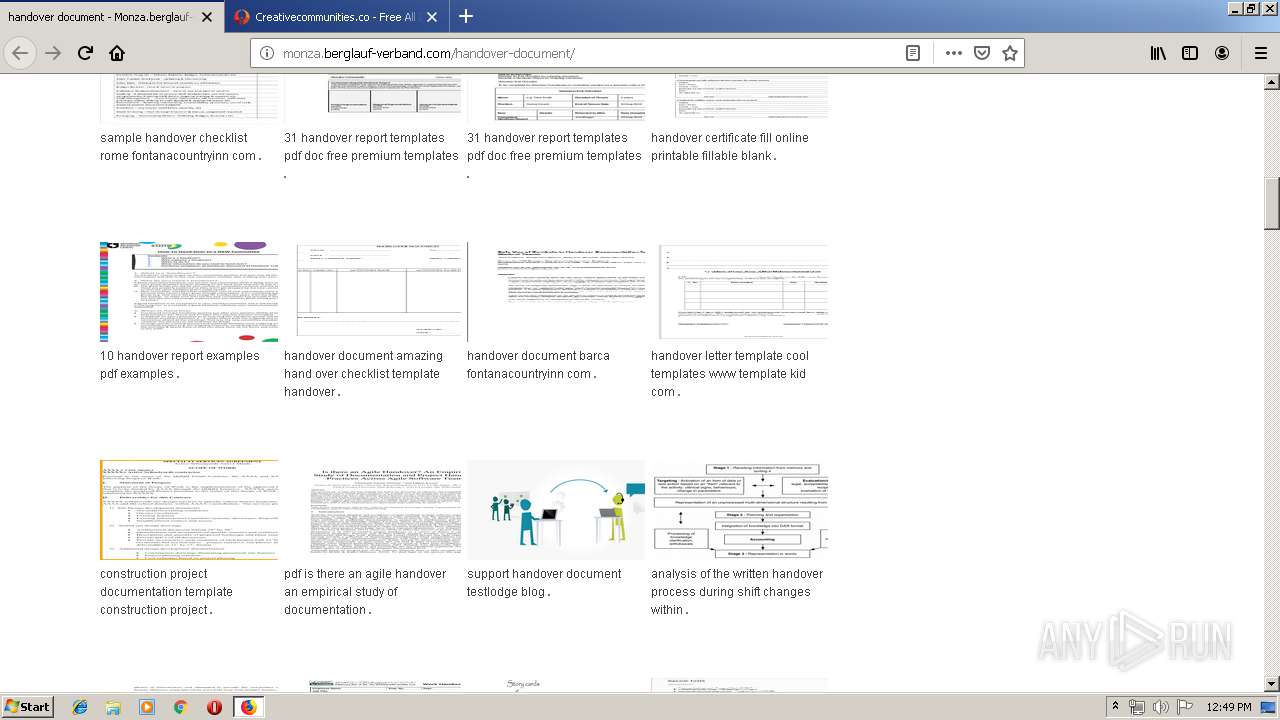Launch Chrome from taskbar
The image size is (1280, 720).
[x=180, y=707]
